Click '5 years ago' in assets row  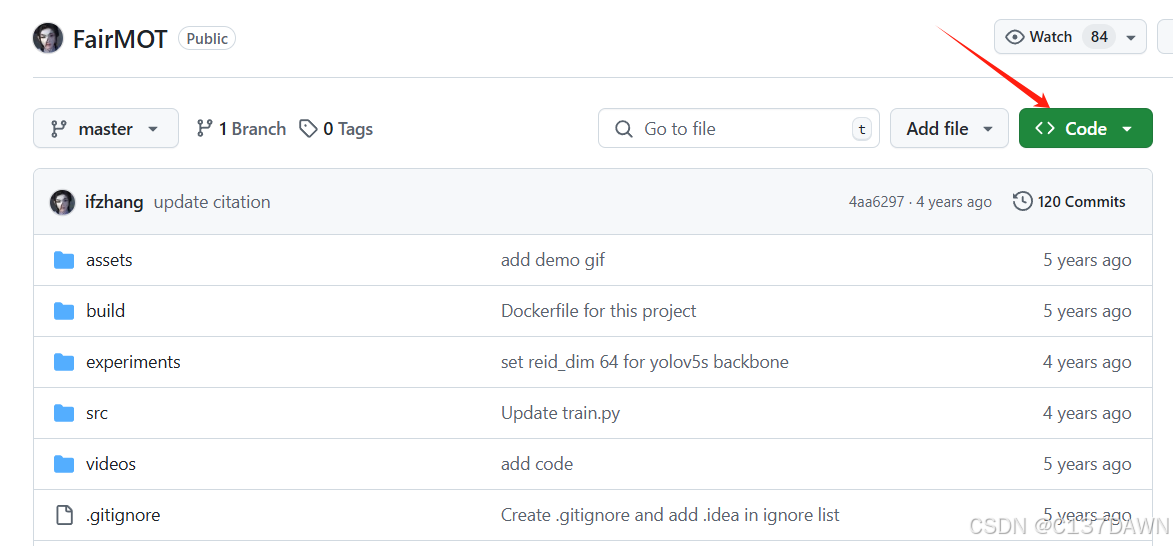pyautogui.click(x=1087, y=260)
